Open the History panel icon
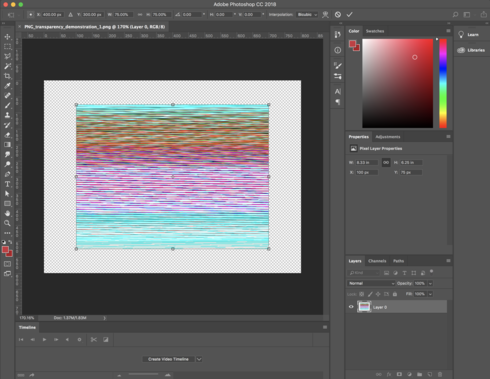 pos(338,35)
